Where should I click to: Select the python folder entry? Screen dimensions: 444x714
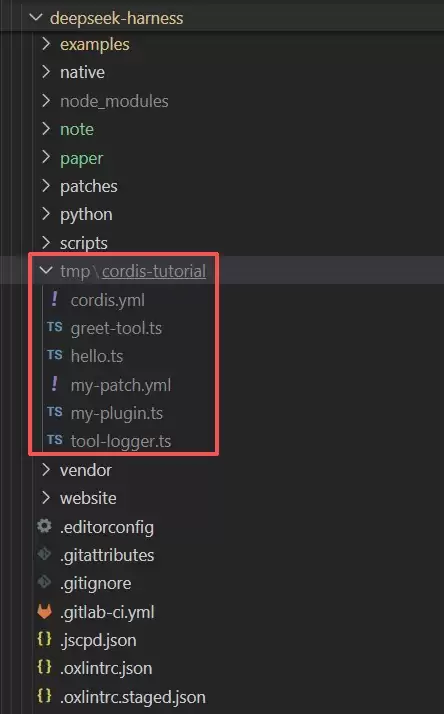86,214
